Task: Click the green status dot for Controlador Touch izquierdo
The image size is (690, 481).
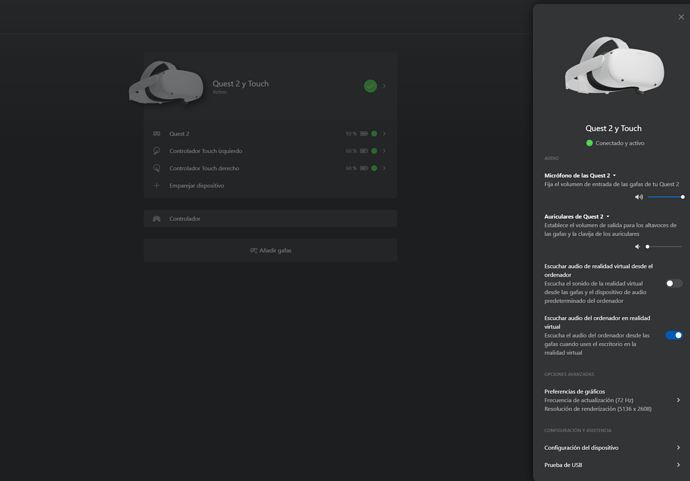Action: (x=374, y=151)
